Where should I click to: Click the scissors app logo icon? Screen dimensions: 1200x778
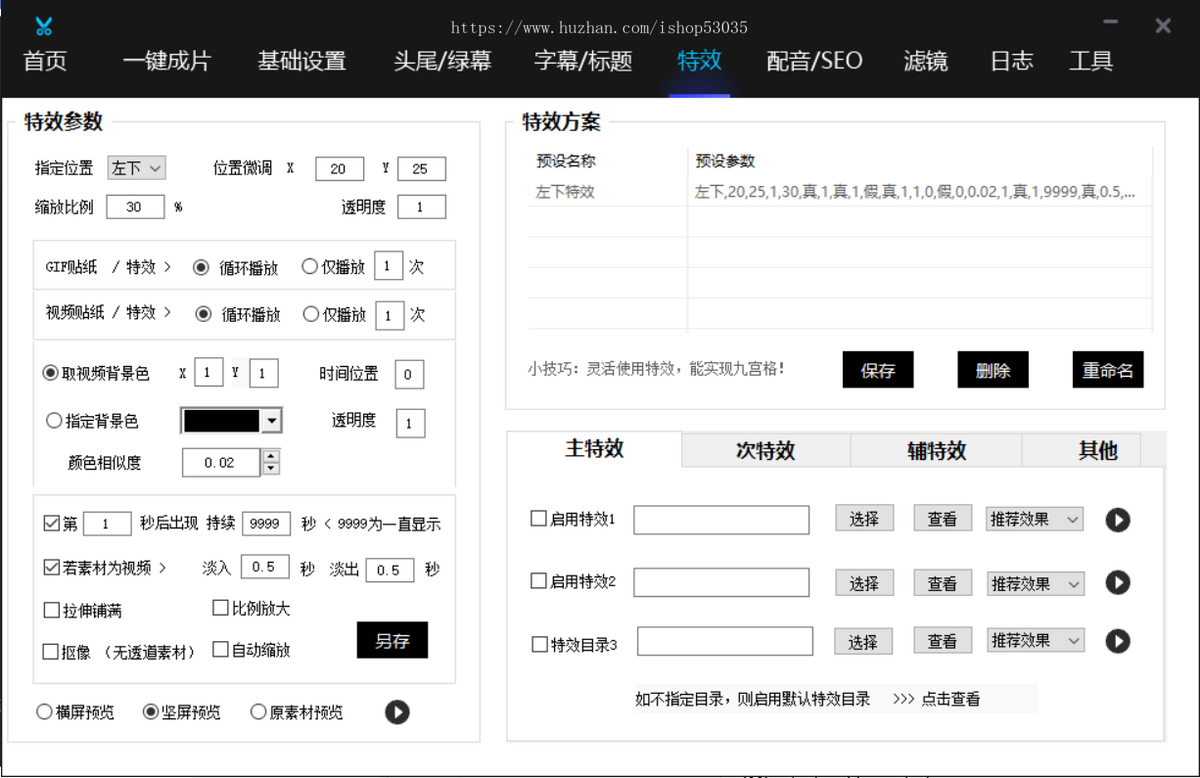click(43, 26)
